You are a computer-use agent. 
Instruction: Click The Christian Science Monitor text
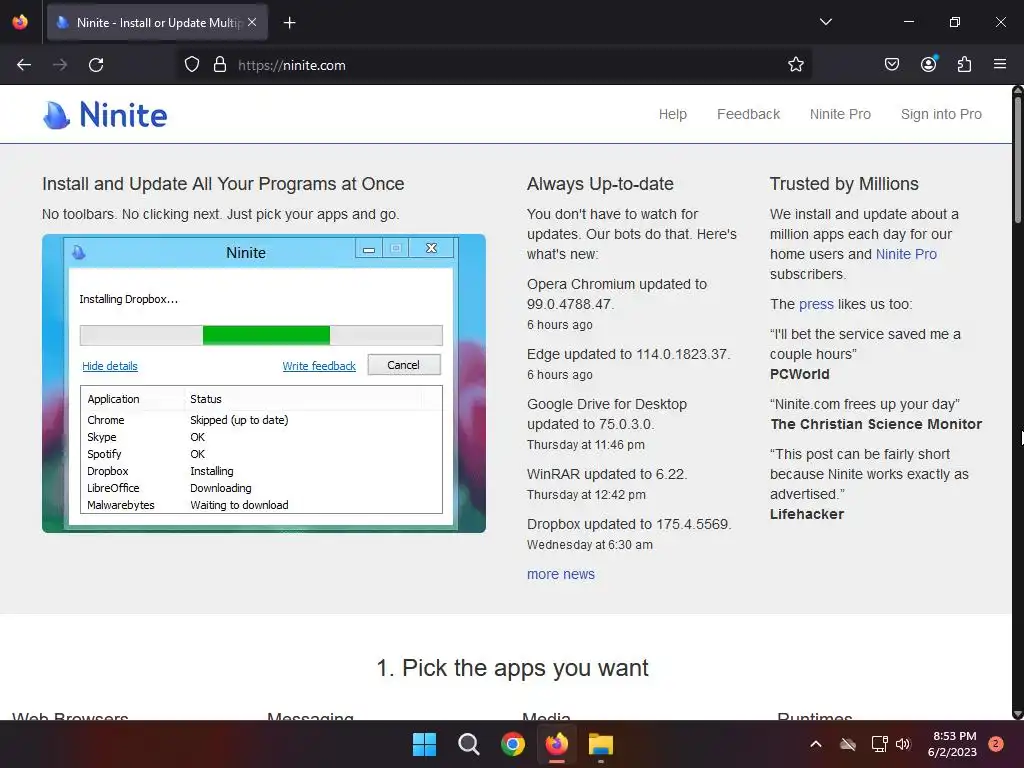coord(876,424)
